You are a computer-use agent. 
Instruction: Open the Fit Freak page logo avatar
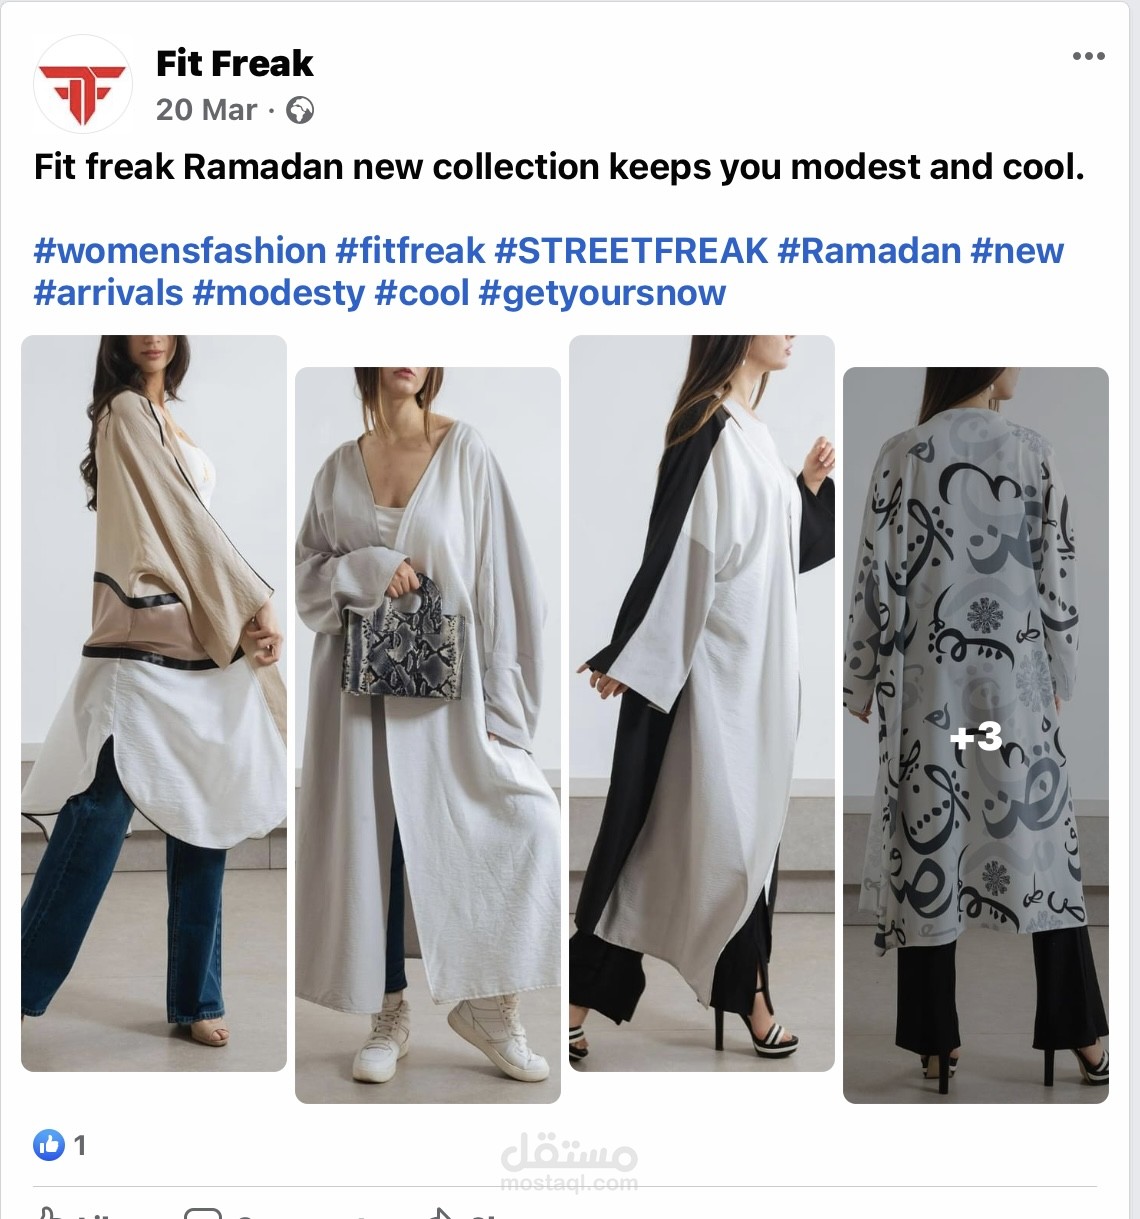82,85
